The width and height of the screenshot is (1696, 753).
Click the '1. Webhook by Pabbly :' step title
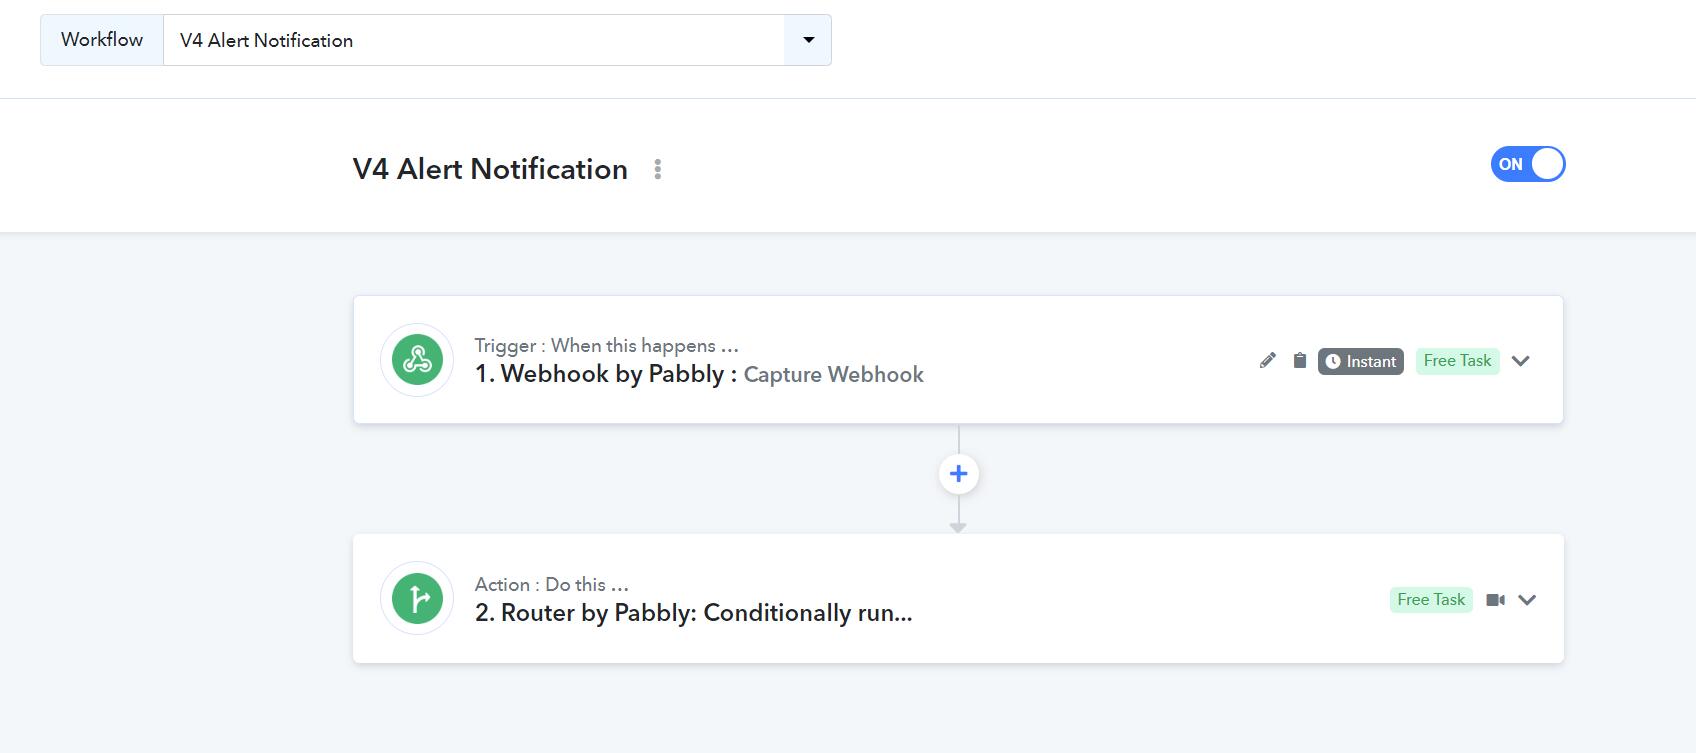[605, 374]
